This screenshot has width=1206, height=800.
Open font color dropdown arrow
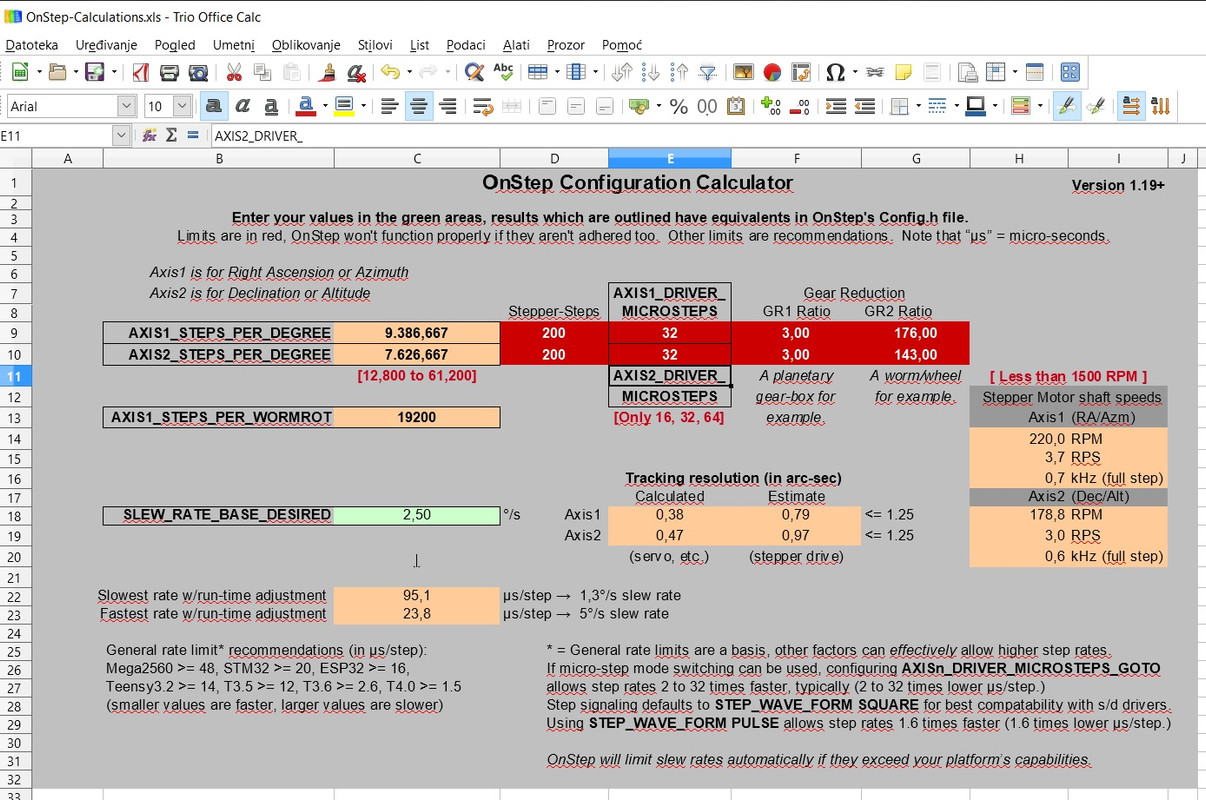325,106
